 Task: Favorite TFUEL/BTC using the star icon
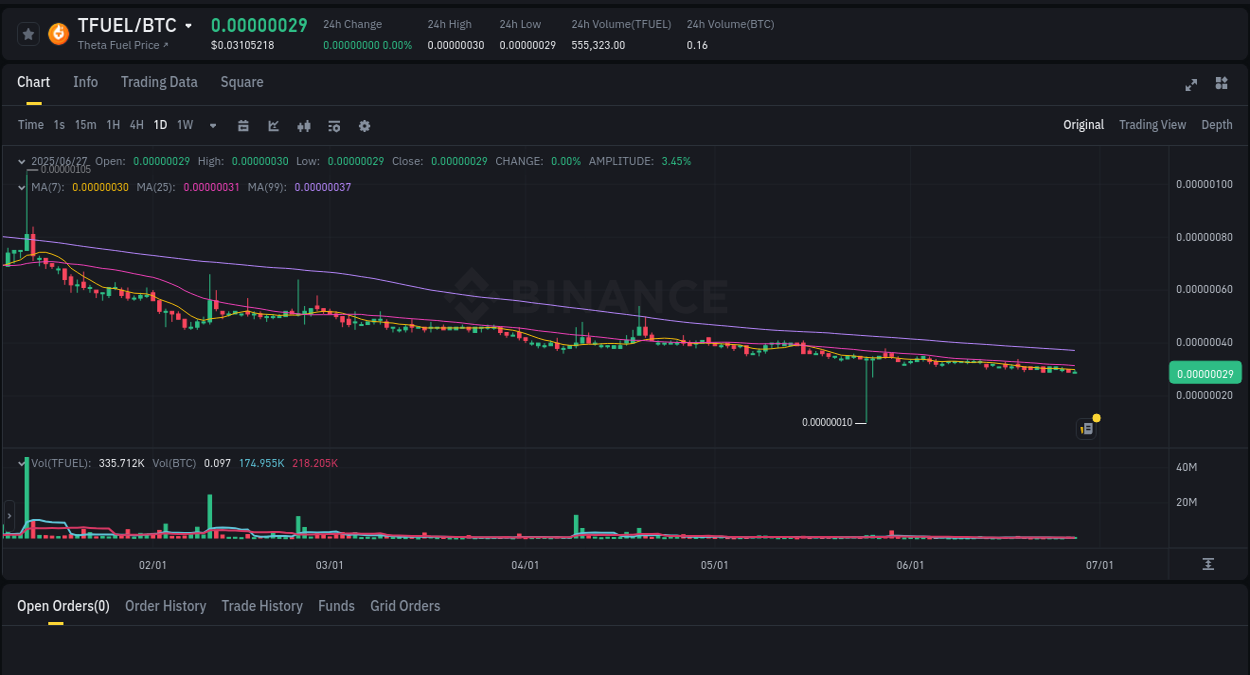click(28, 33)
